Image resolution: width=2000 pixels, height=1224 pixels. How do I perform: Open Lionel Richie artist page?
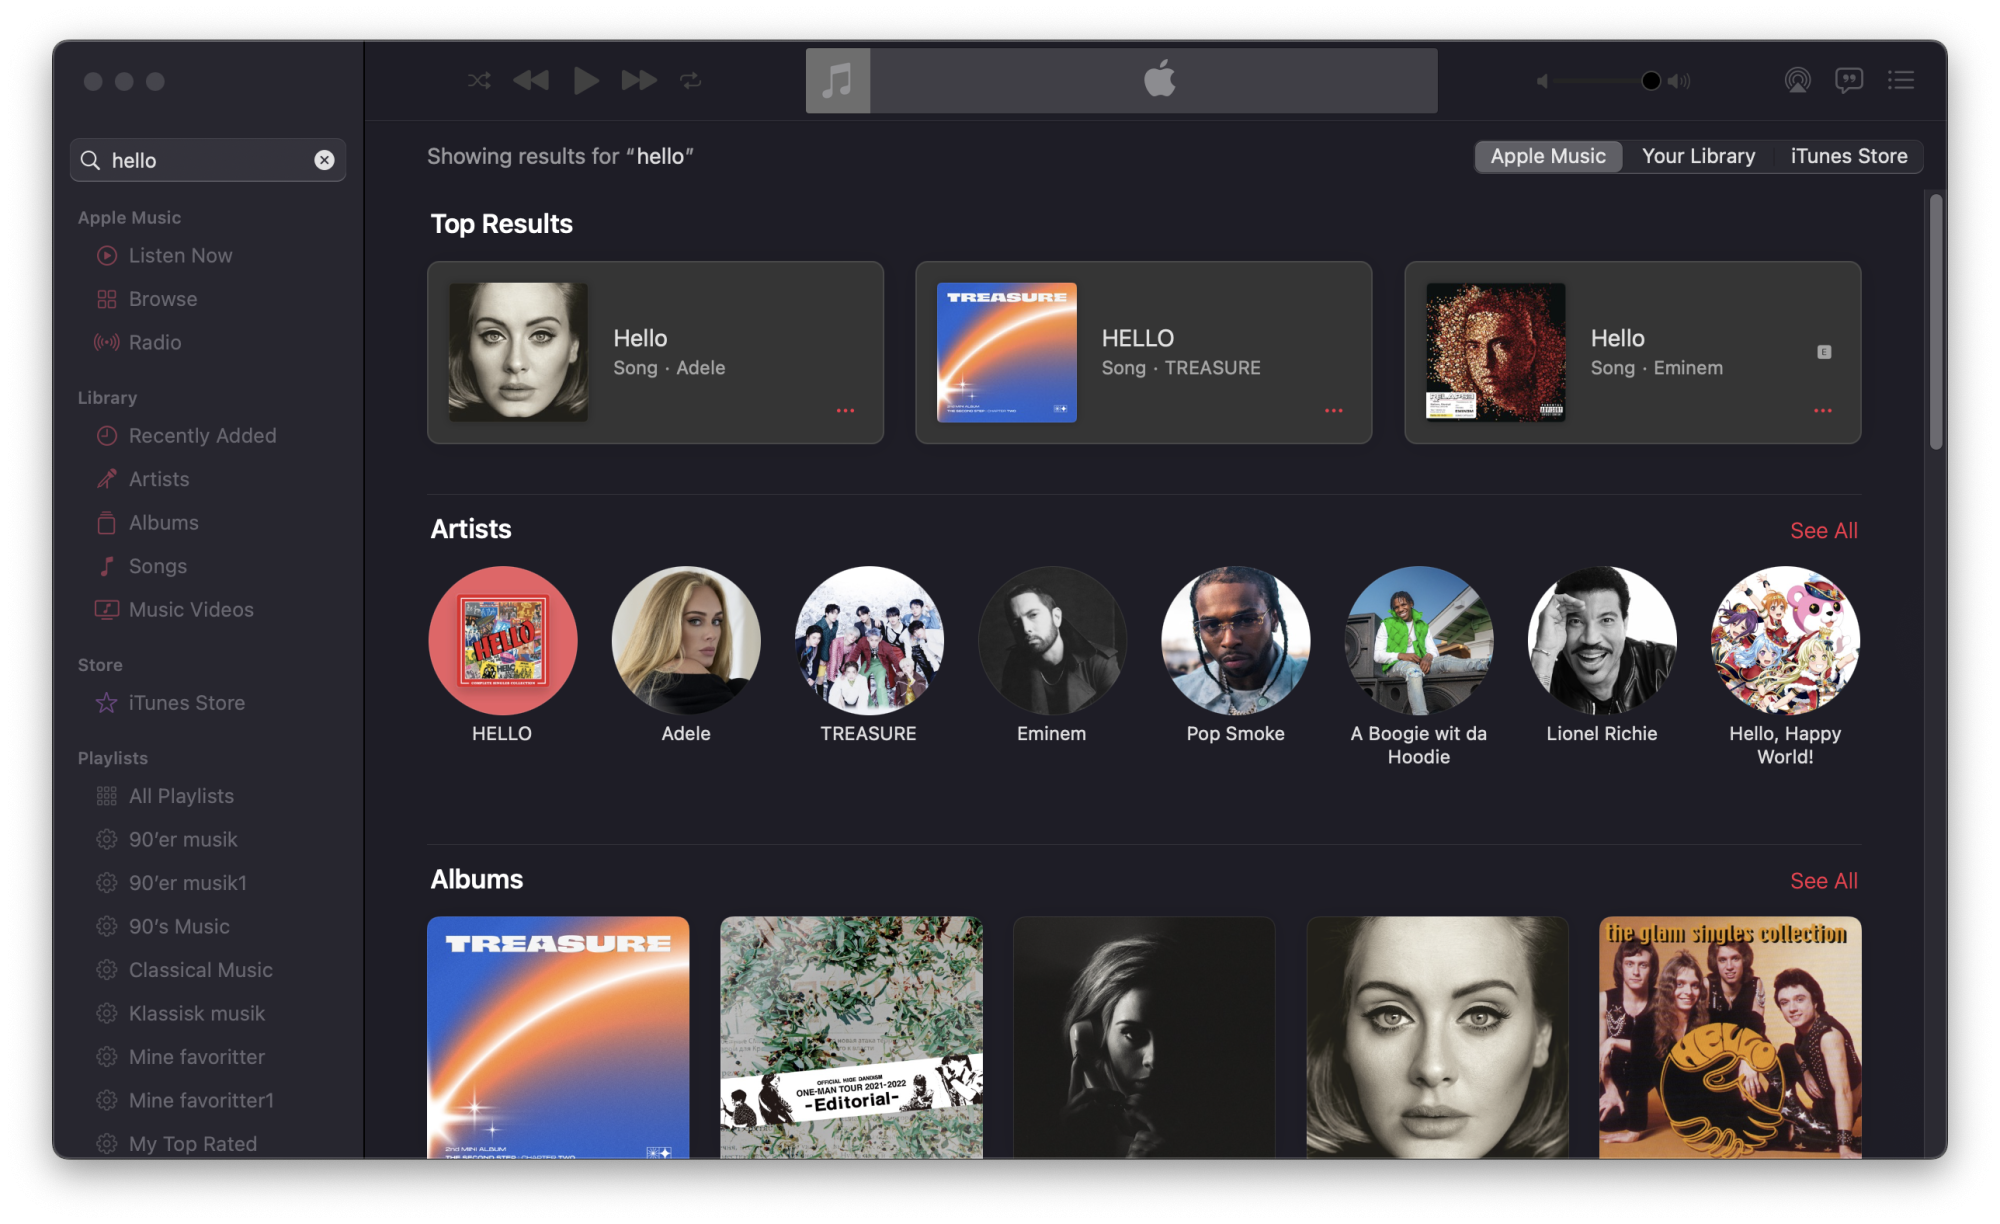click(1602, 641)
